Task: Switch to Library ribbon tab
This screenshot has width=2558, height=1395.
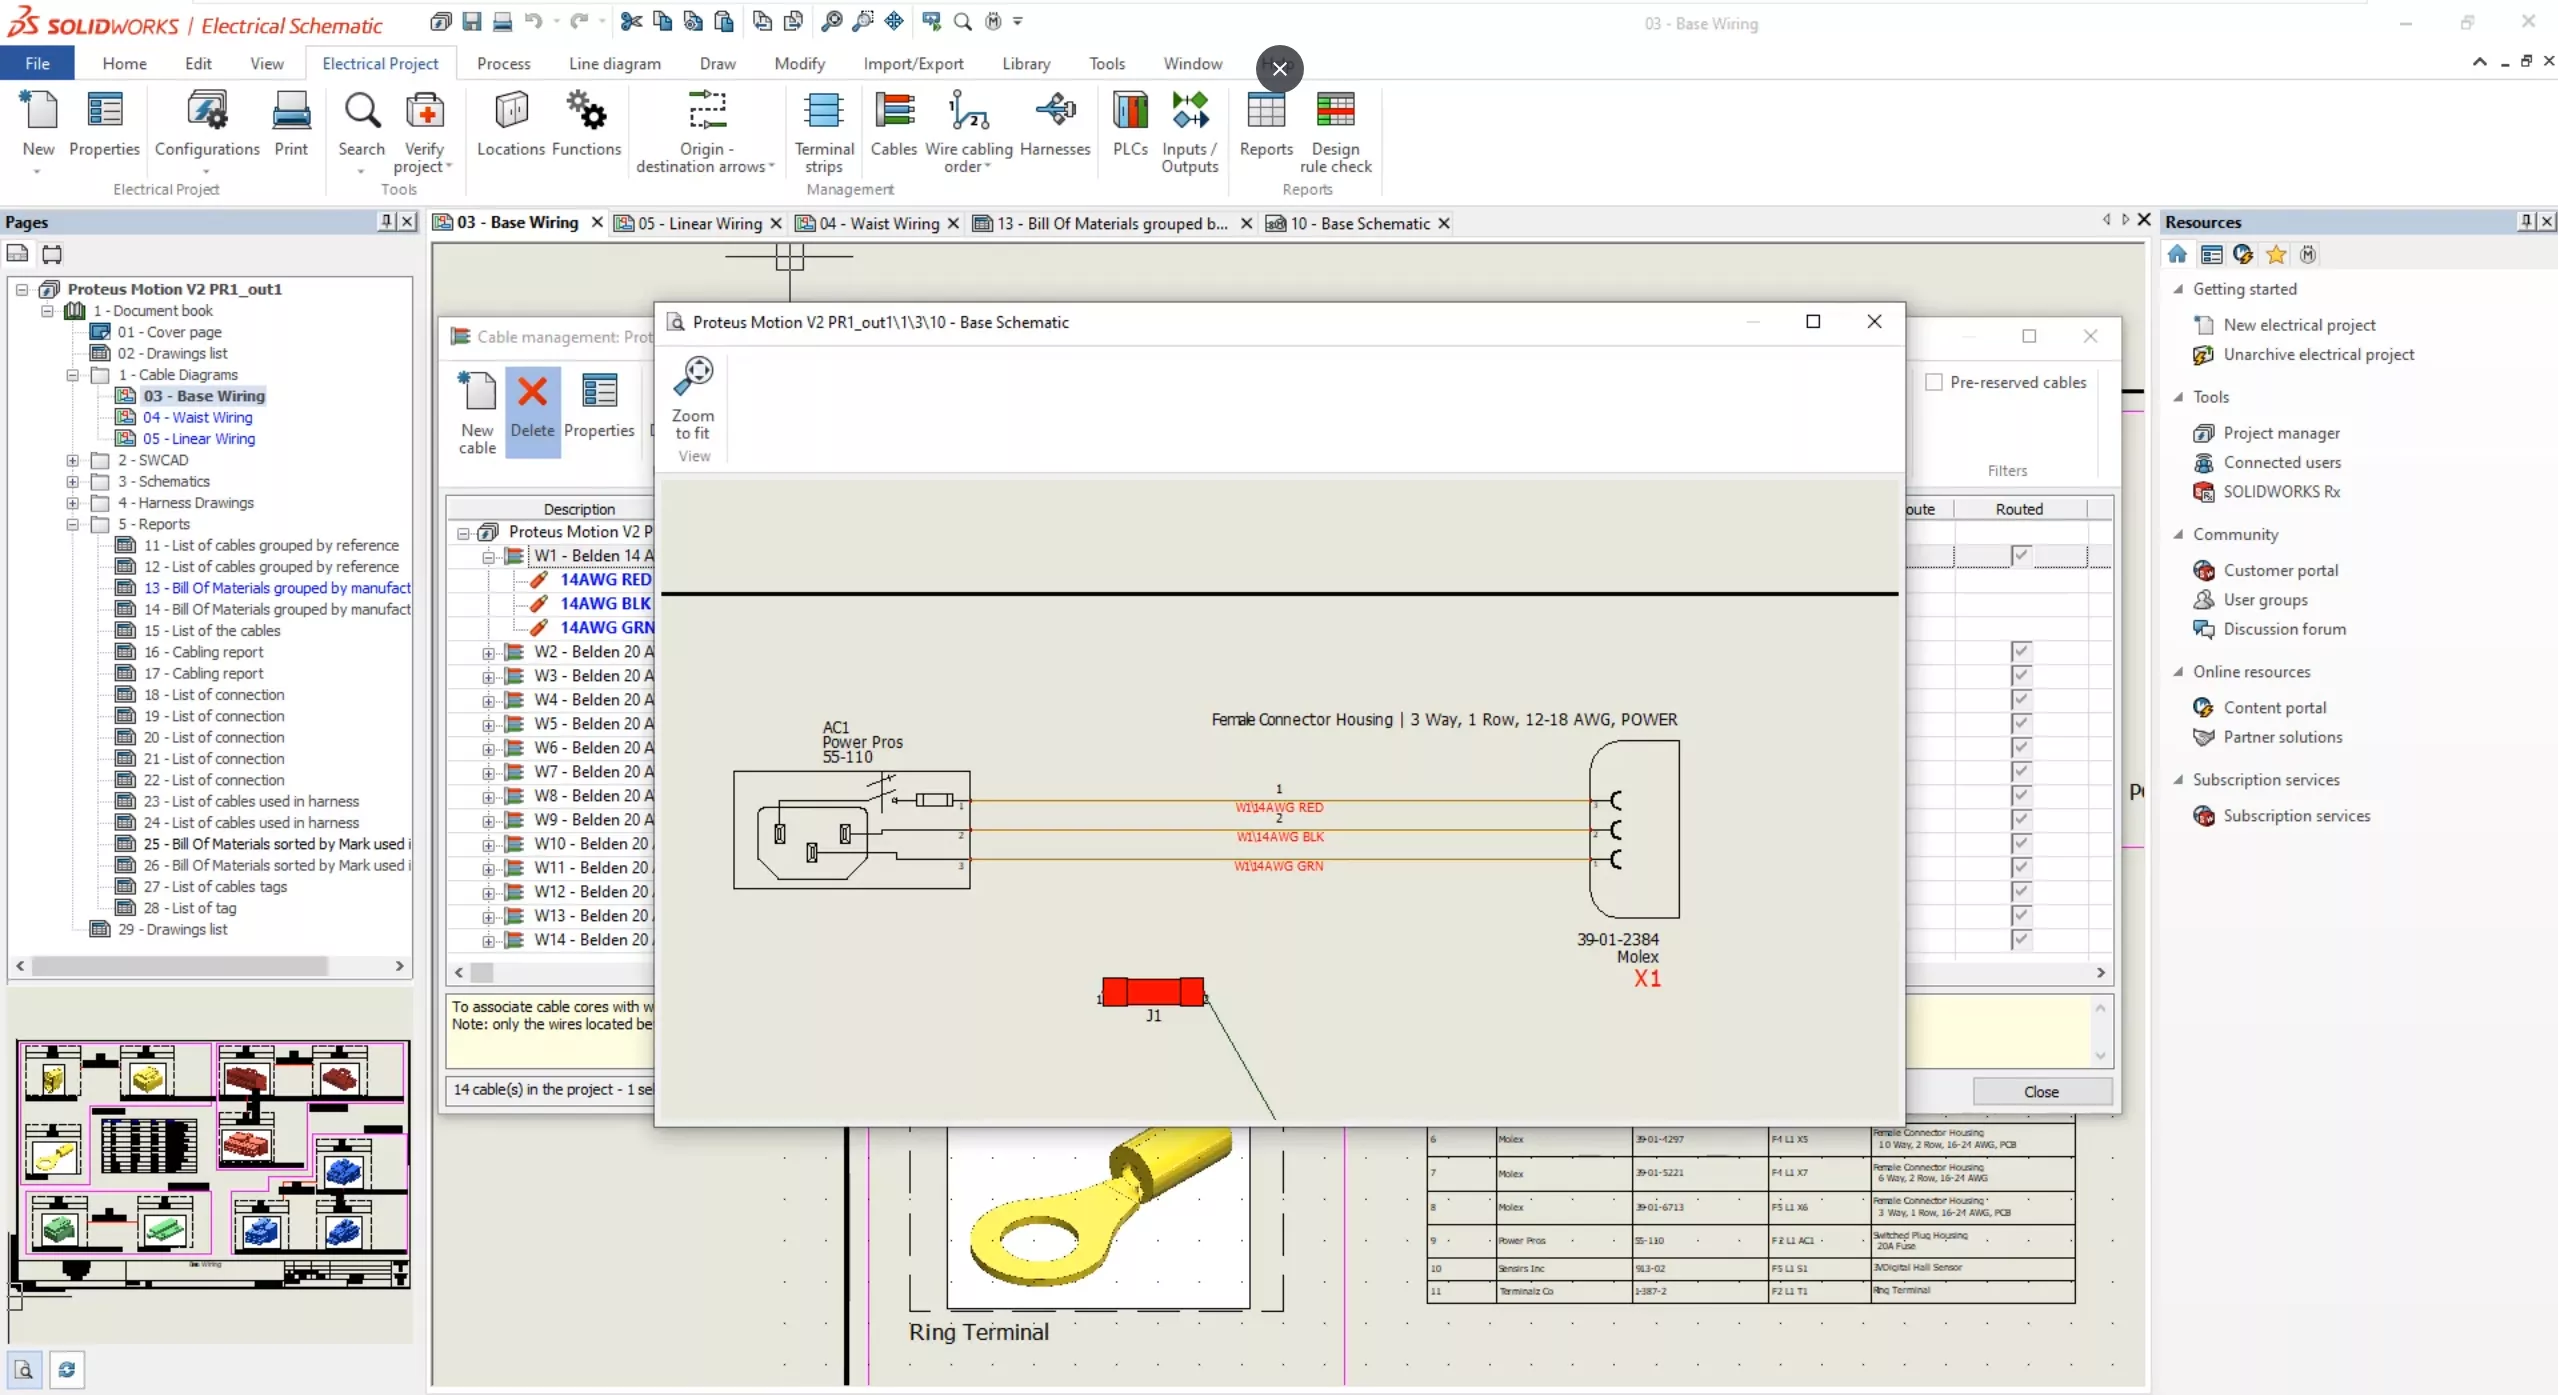Action: (1026, 63)
